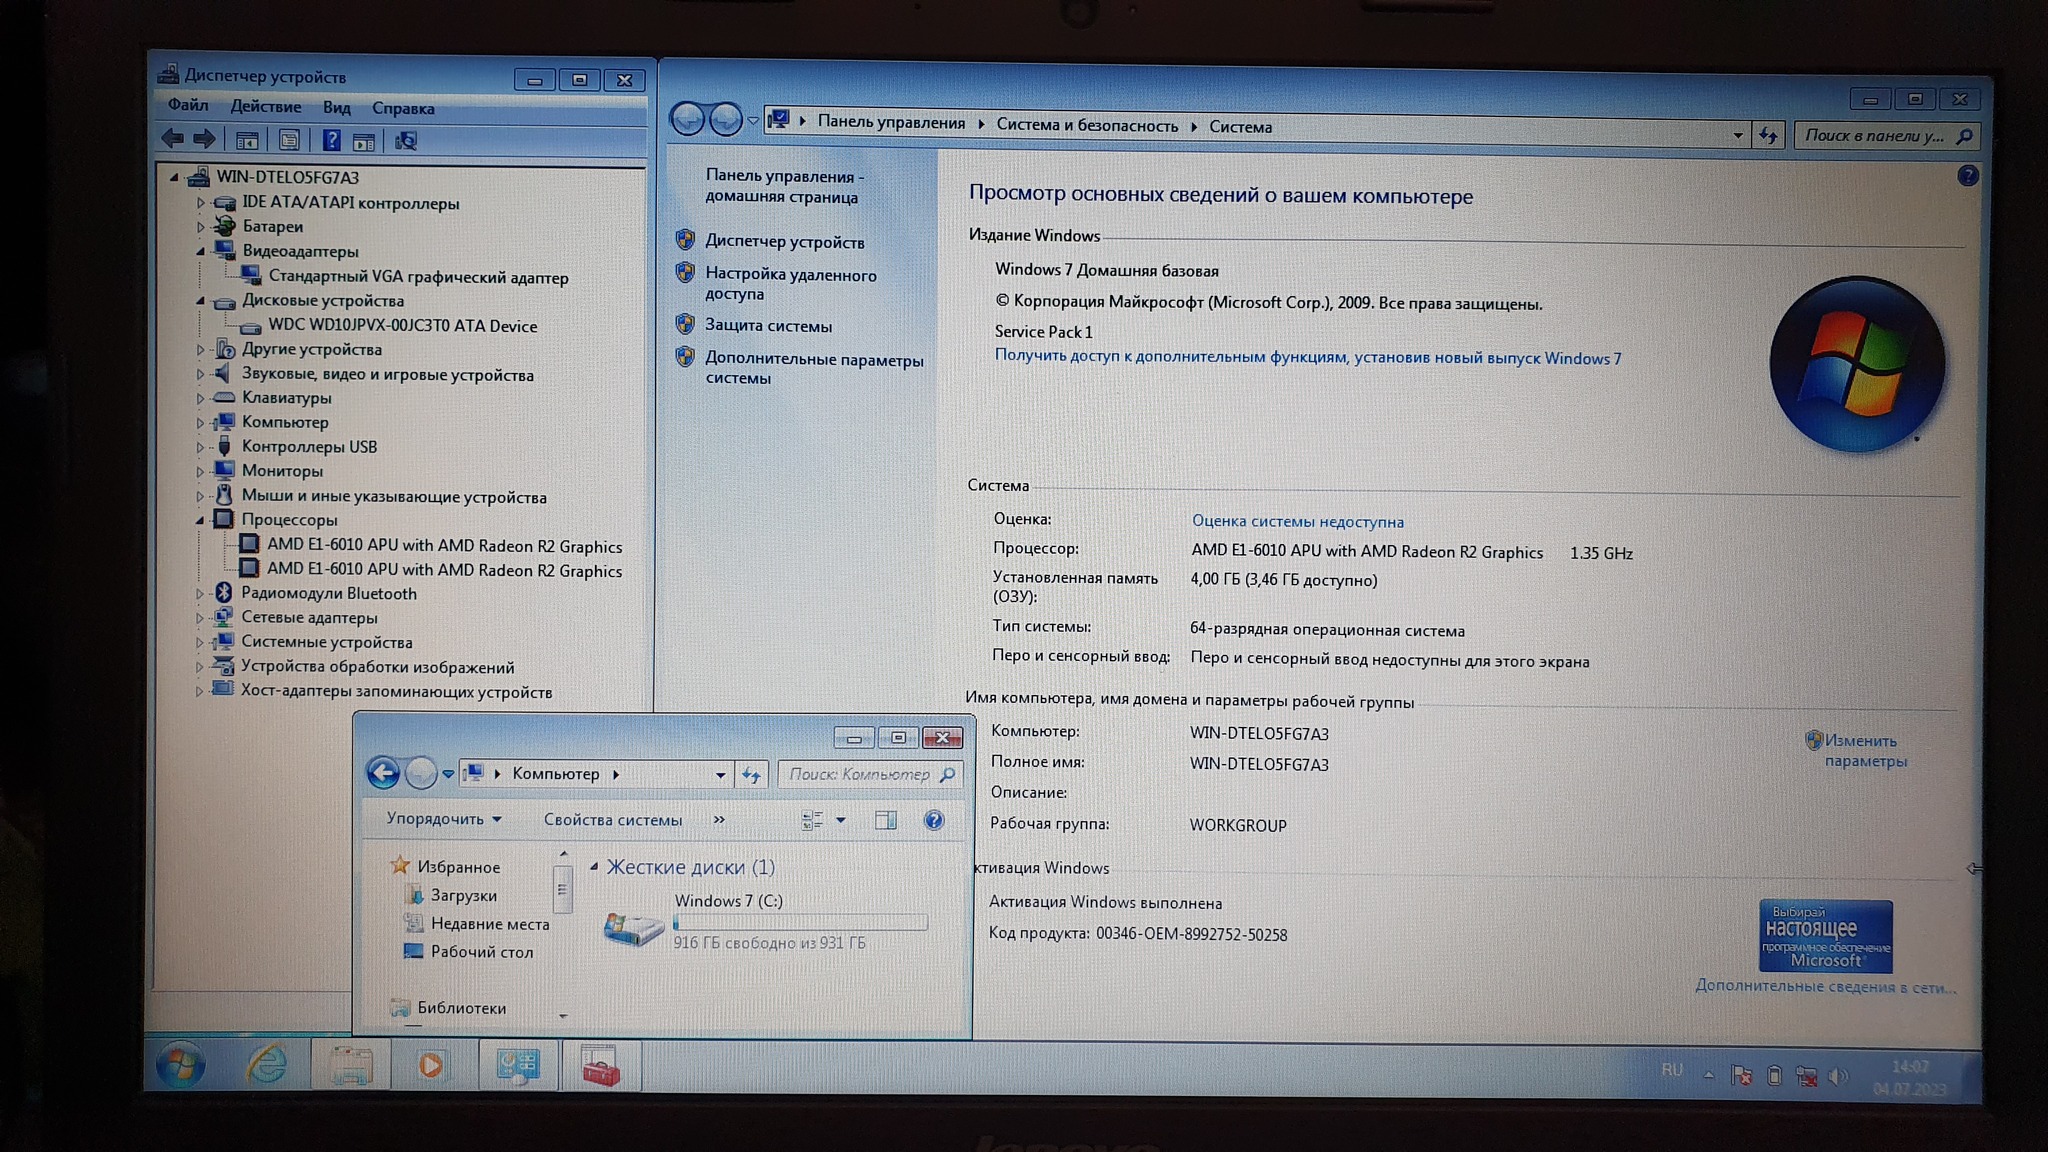Screen dimensions: 2048x1152
Task: Open Internet Explorer from the taskbar
Action: coord(266,1064)
